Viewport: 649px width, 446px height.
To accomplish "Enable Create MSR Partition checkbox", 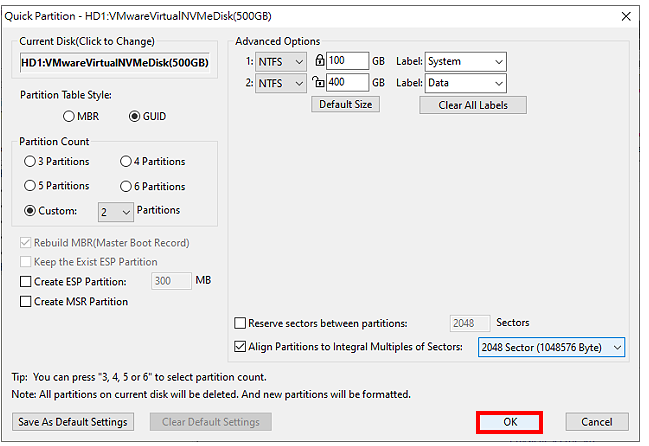I will tap(26, 301).
